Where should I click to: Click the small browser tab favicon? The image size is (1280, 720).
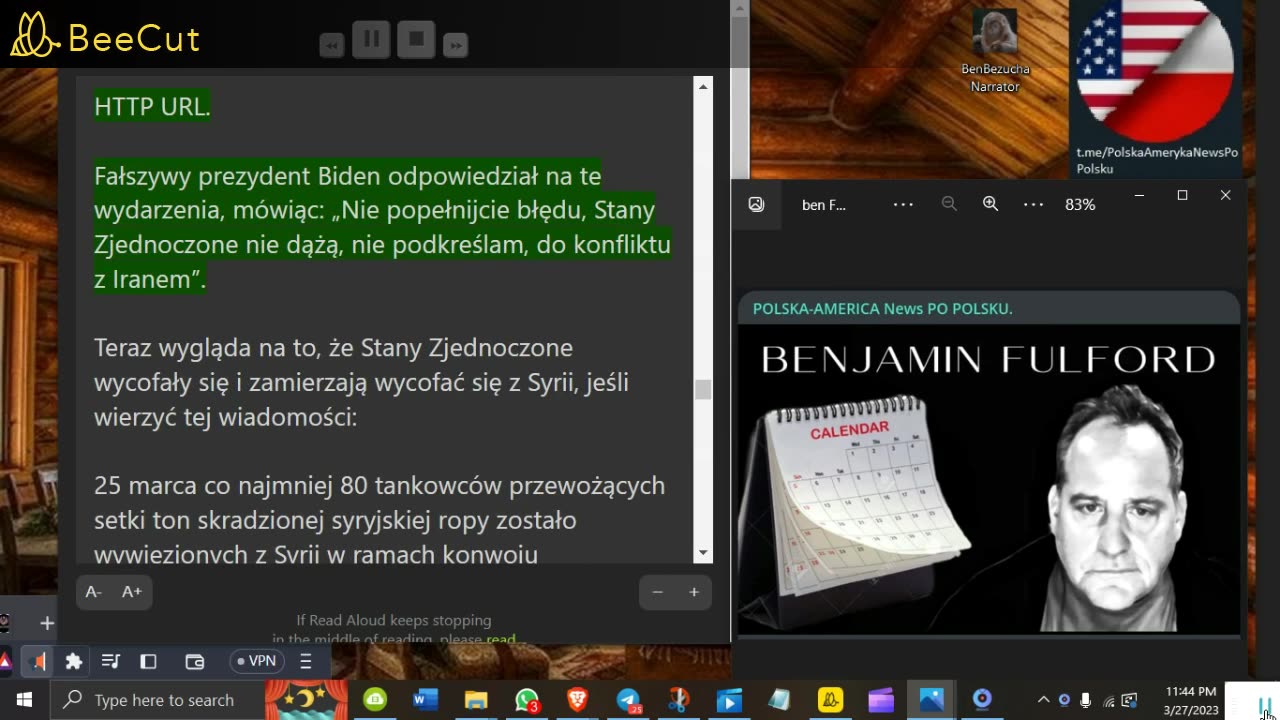[x=5, y=623]
